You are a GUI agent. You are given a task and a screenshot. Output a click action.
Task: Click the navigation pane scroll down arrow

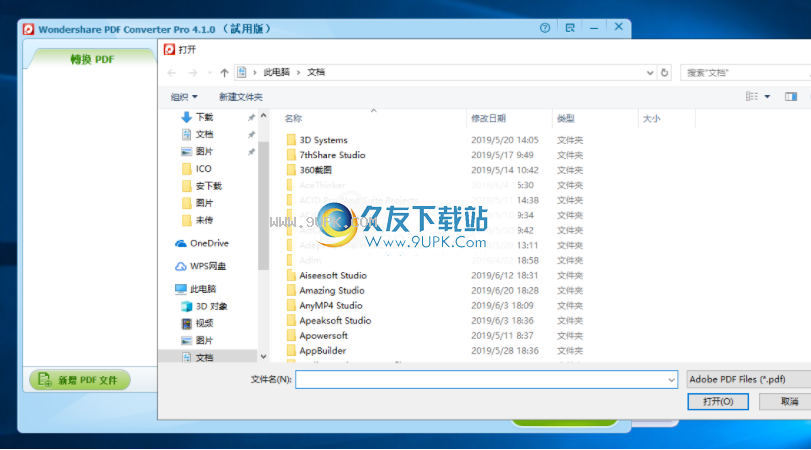tap(263, 356)
